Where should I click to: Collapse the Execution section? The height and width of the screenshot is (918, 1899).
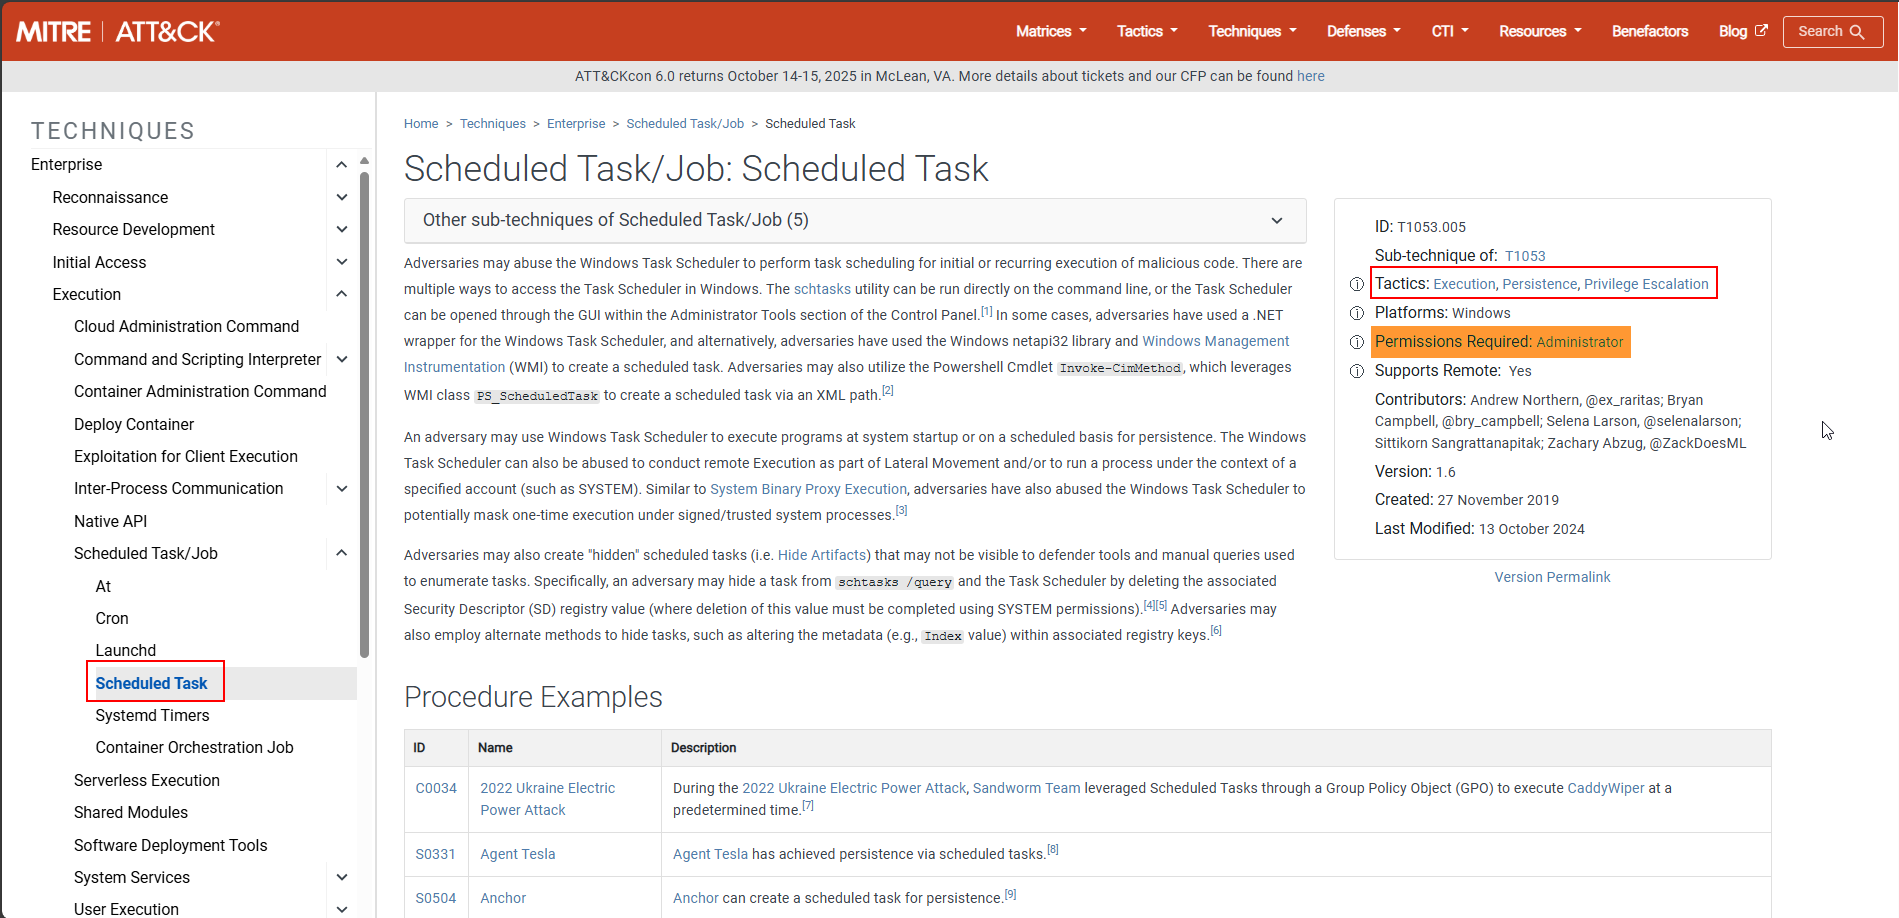point(341,294)
